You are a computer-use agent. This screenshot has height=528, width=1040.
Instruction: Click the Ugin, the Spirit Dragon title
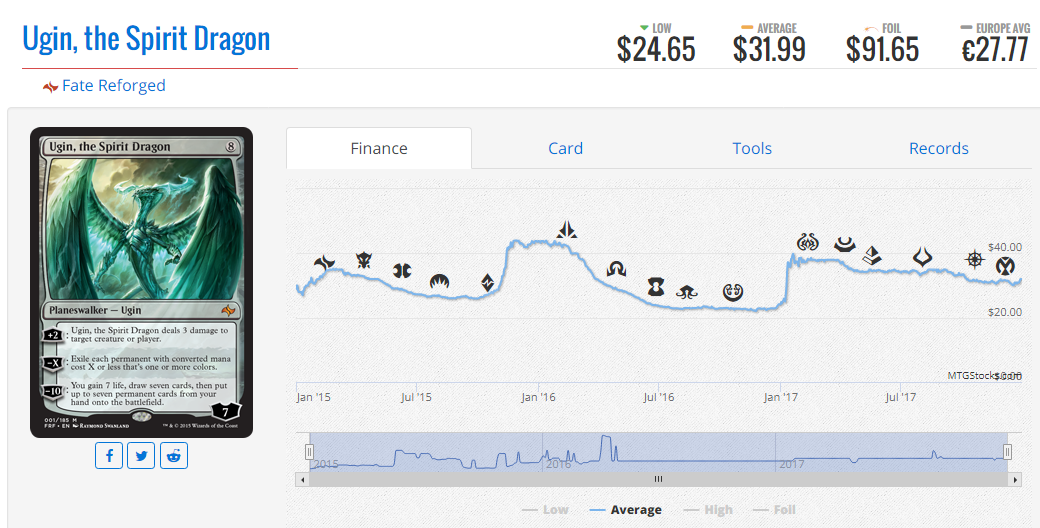coord(147,39)
